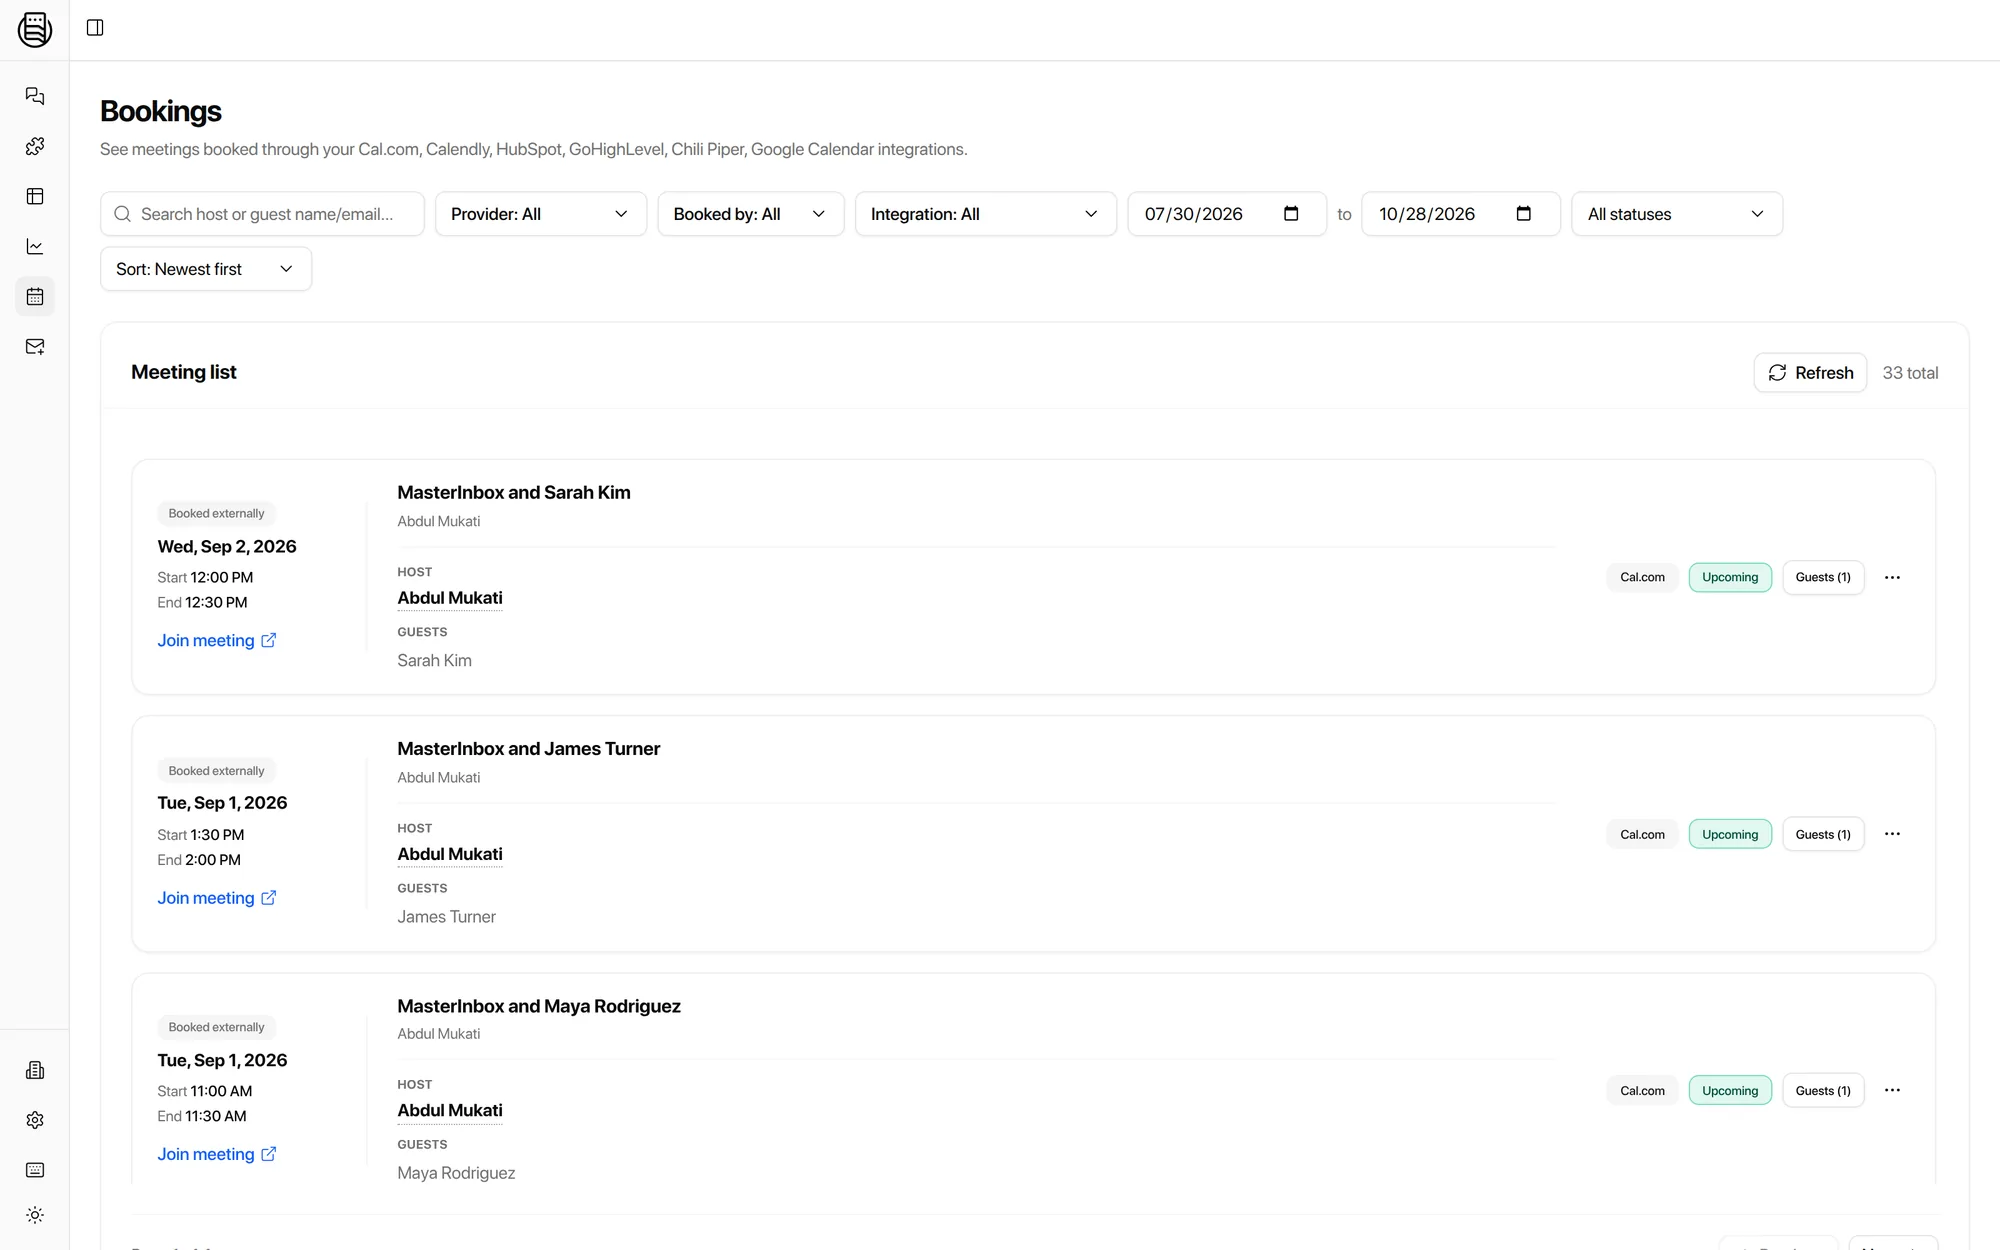Click external link icon for Maya Rodriguez meeting

[269, 1153]
